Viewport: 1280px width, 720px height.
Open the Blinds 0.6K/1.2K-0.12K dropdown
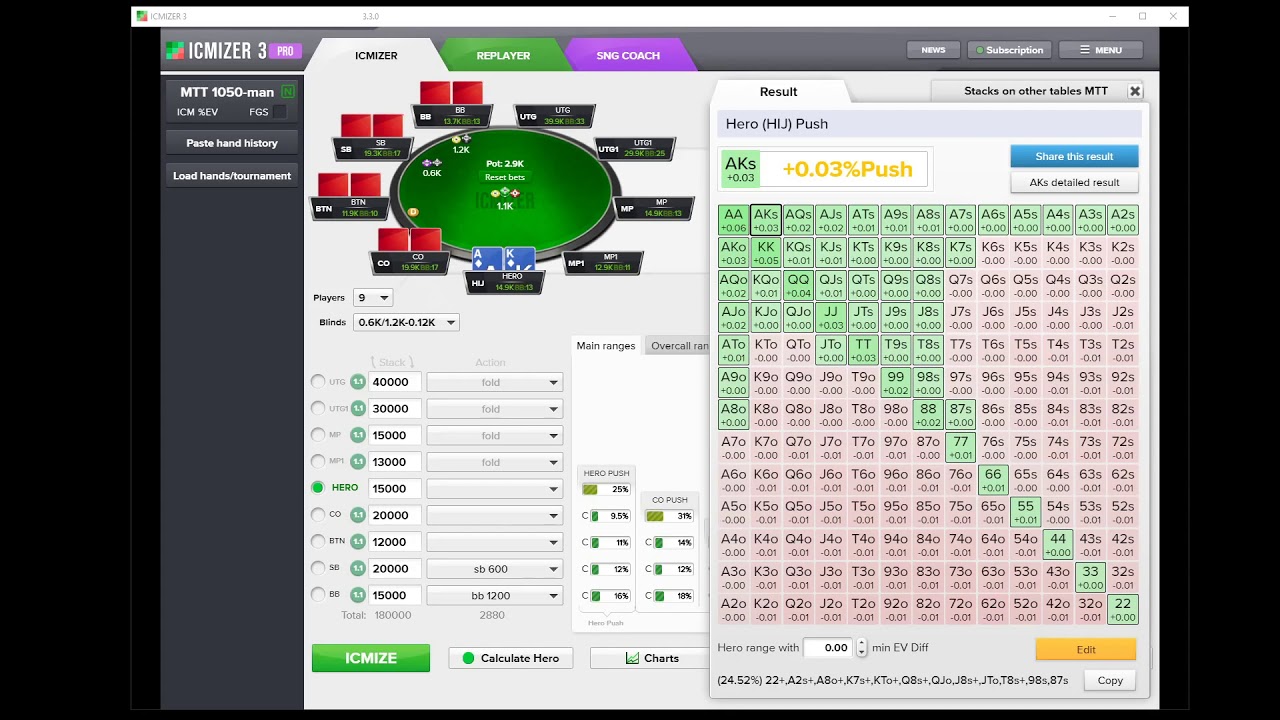[405, 322]
